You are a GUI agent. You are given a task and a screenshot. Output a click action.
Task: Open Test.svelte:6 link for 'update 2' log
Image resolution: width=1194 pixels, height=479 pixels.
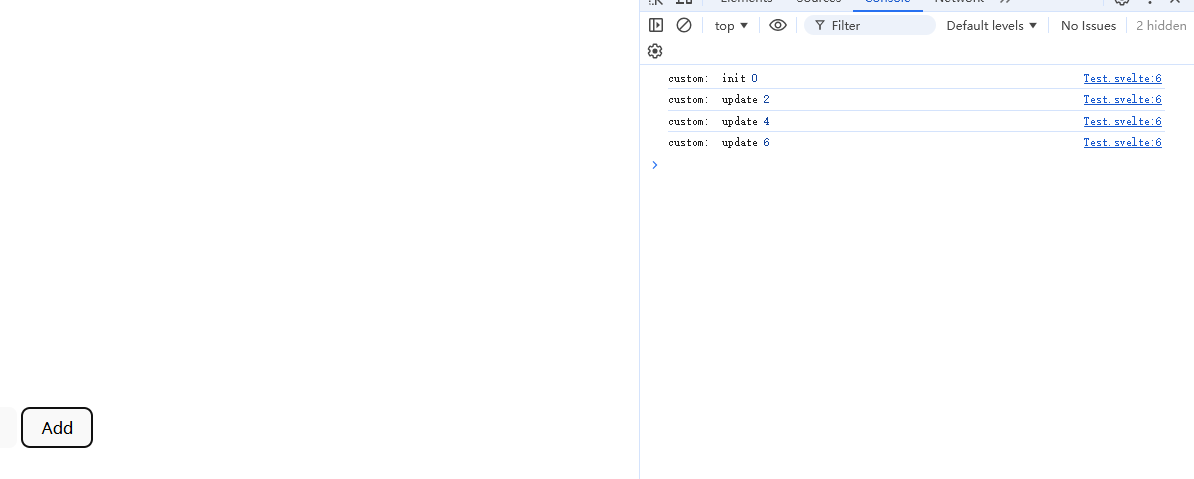1122,100
